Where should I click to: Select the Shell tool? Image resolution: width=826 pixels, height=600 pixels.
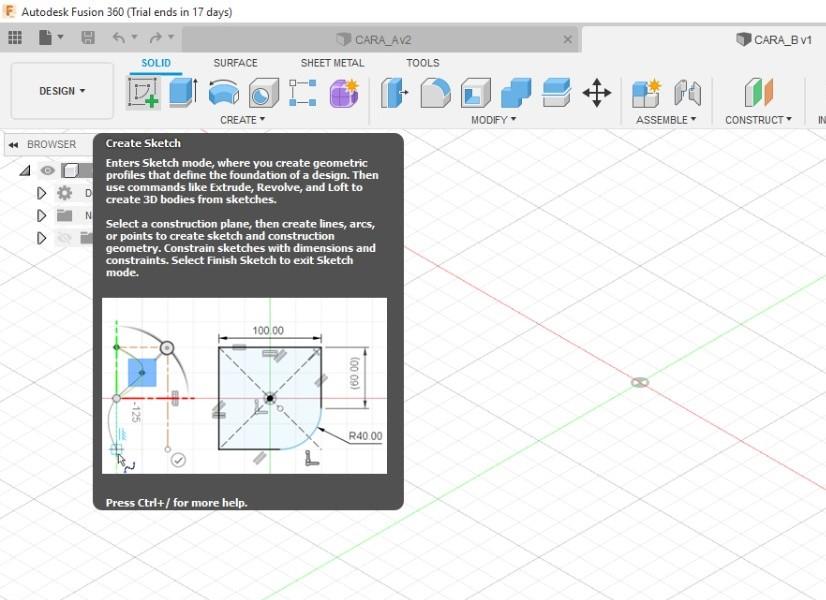[x=476, y=93]
